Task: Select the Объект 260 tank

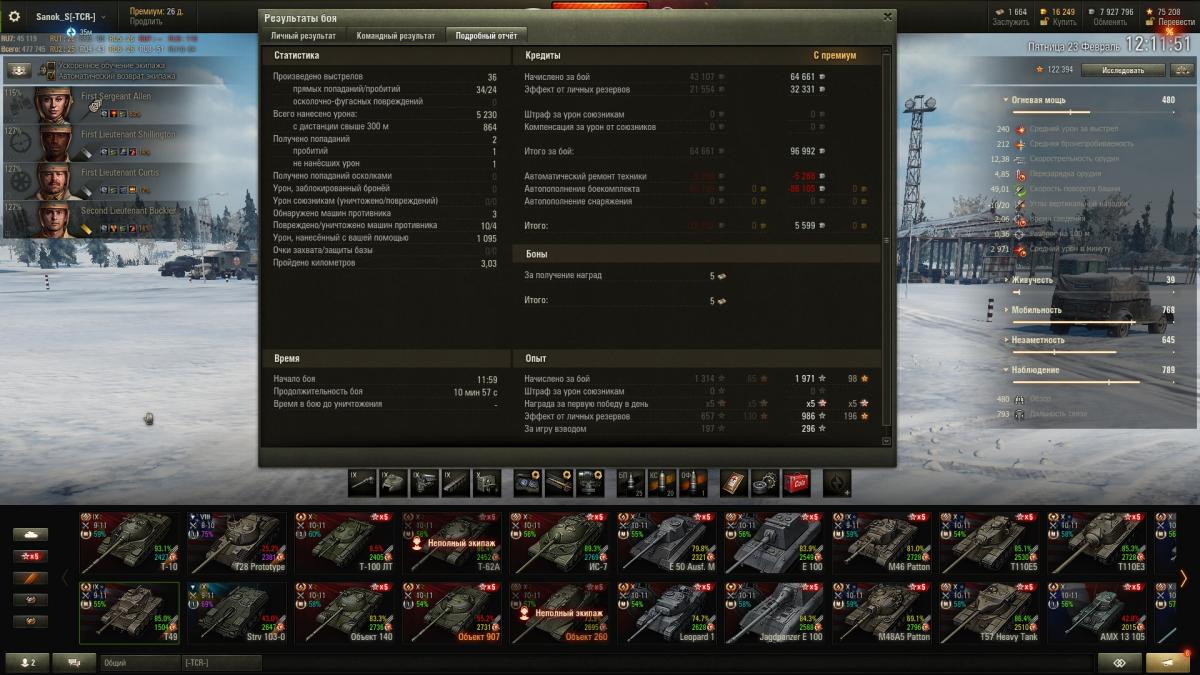Action: [x=559, y=613]
